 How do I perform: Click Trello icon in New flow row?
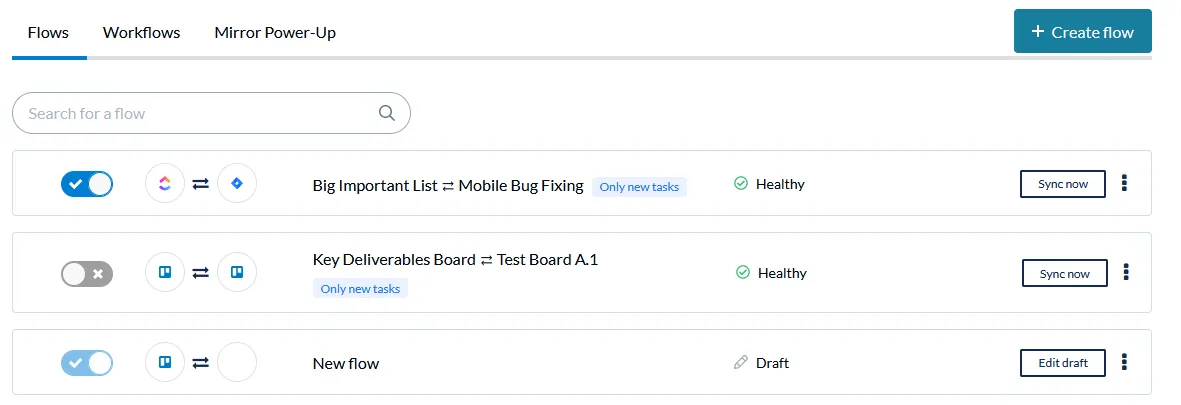pos(165,362)
